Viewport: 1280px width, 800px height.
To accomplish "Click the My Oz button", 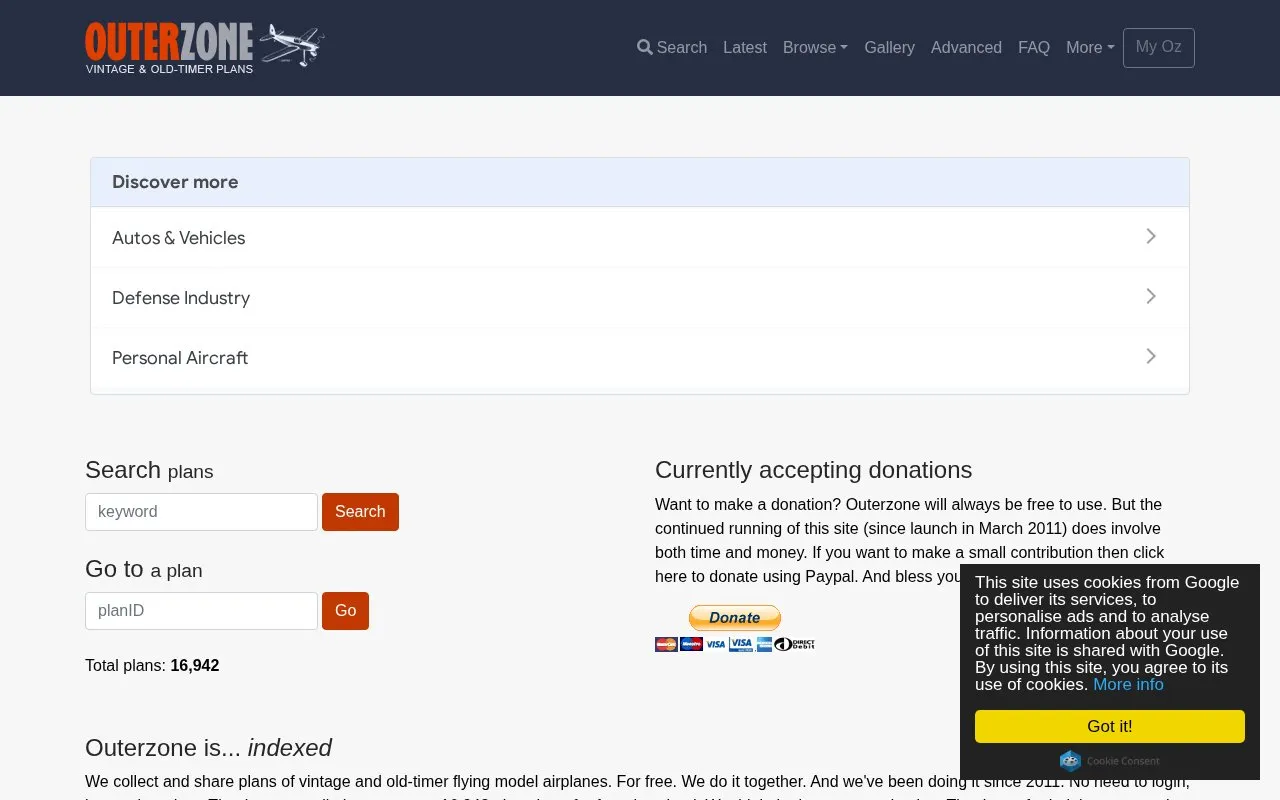I will click(1159, 48).
